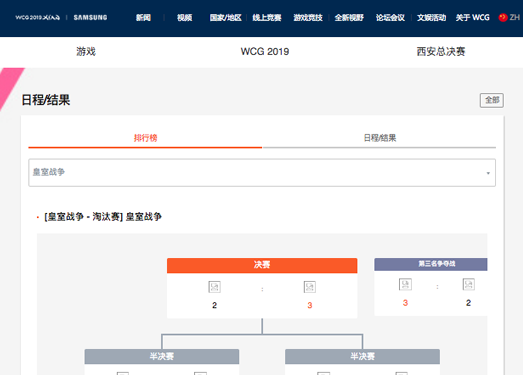Open the WCG 2019 Xi'an logo

(38, 17)
